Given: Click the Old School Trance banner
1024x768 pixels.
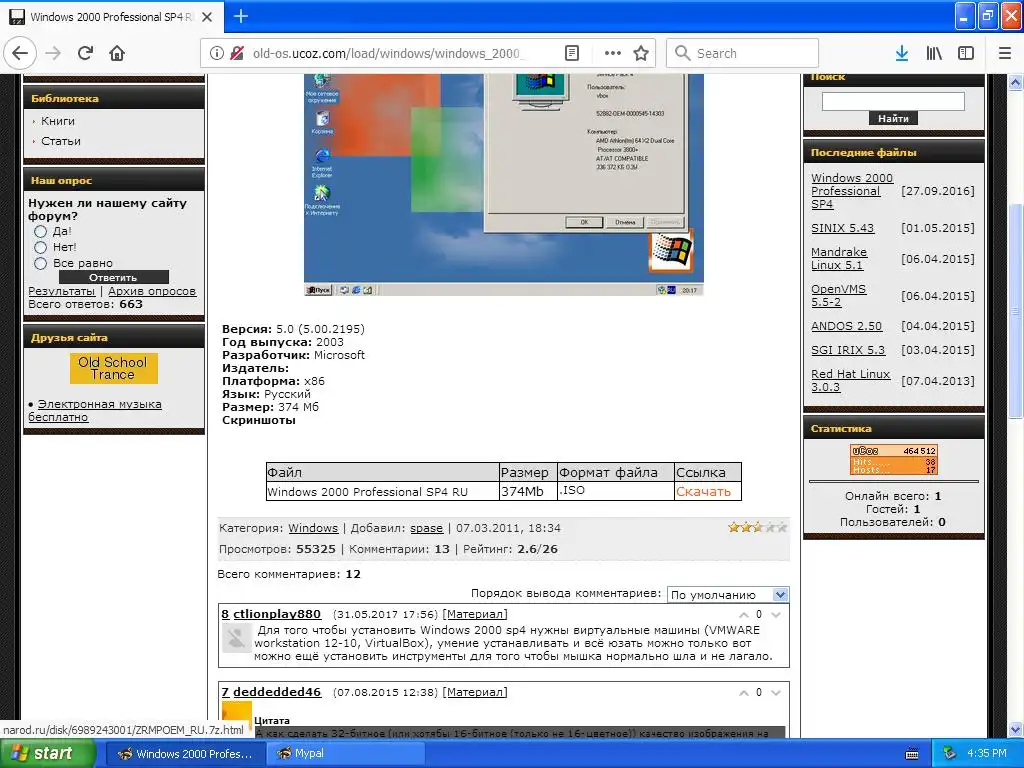Looking at the screenshot, I should pyautogui.click(x=114, y=368).
